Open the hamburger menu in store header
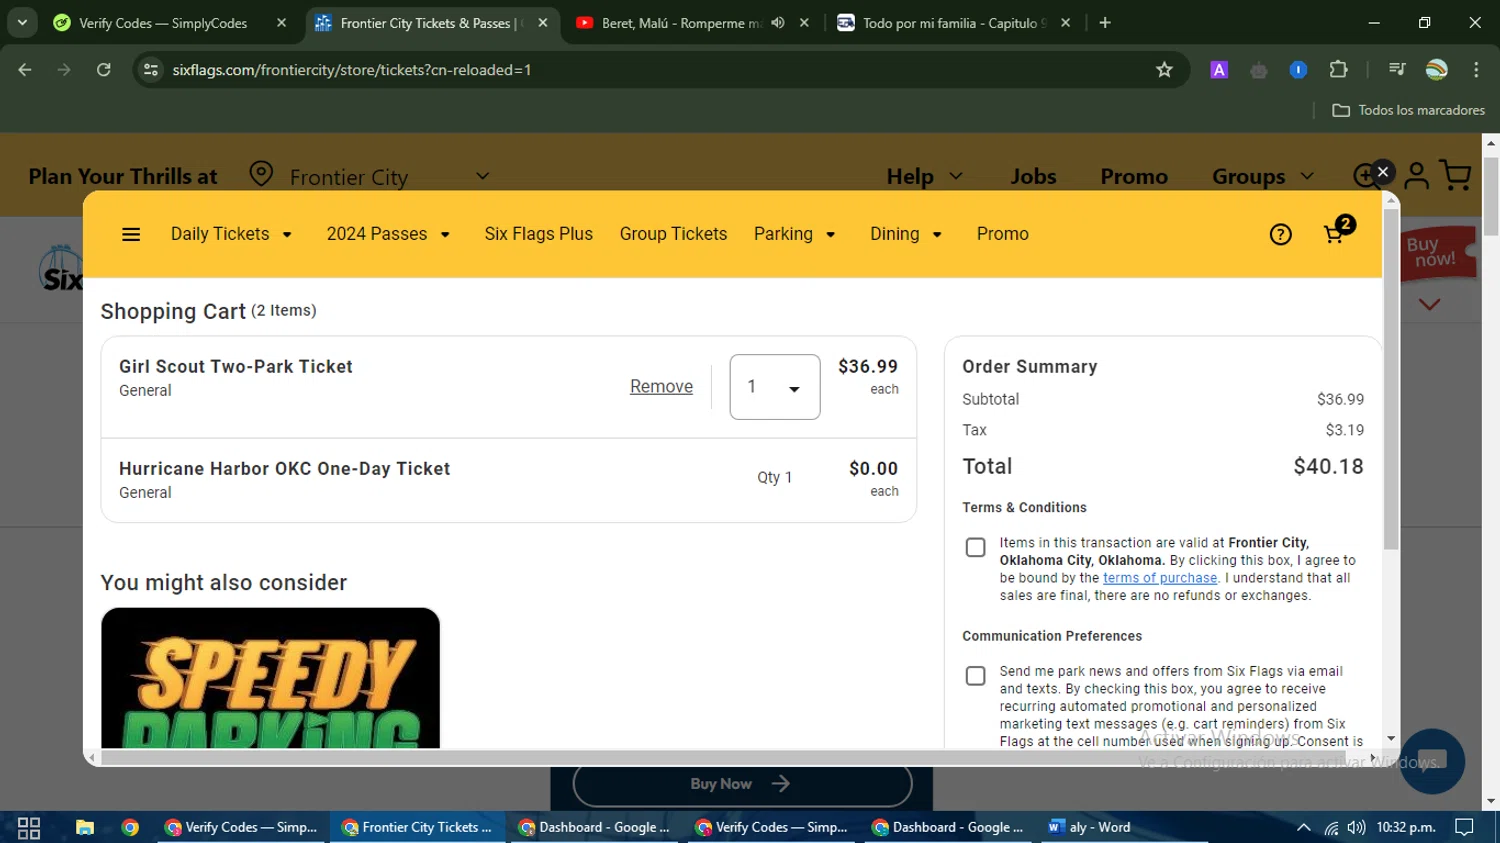Viewport: 1500px width, 843px height. click(131, 234)
